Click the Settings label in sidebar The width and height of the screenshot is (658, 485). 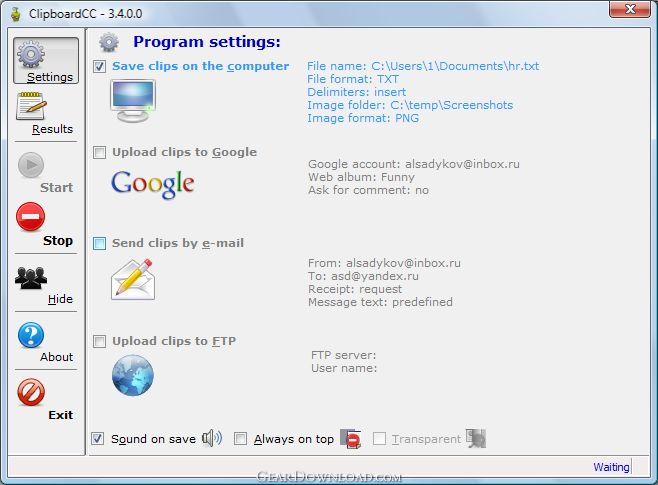(50, 77)
